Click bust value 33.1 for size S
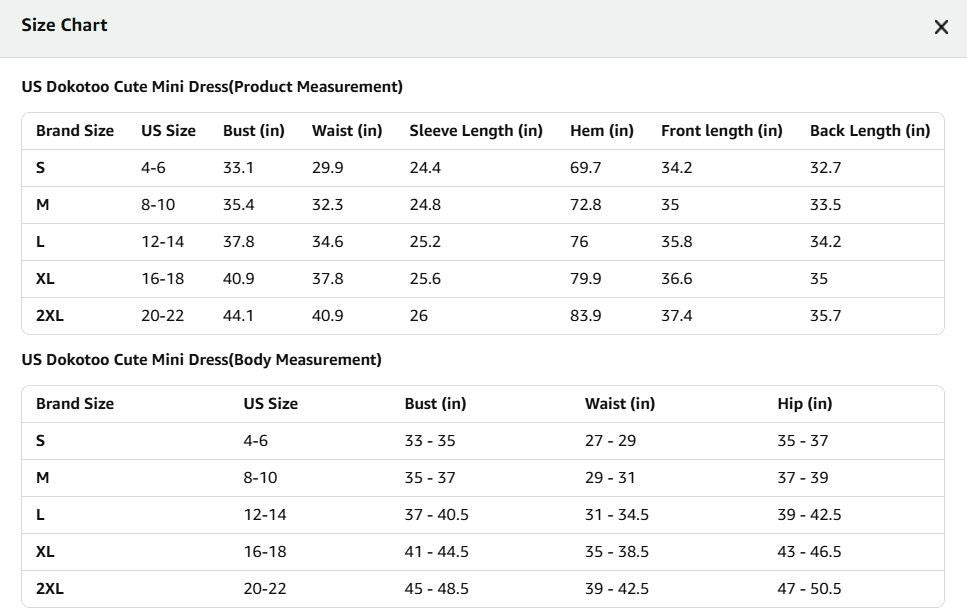The image size is (967, 614). 238,168
